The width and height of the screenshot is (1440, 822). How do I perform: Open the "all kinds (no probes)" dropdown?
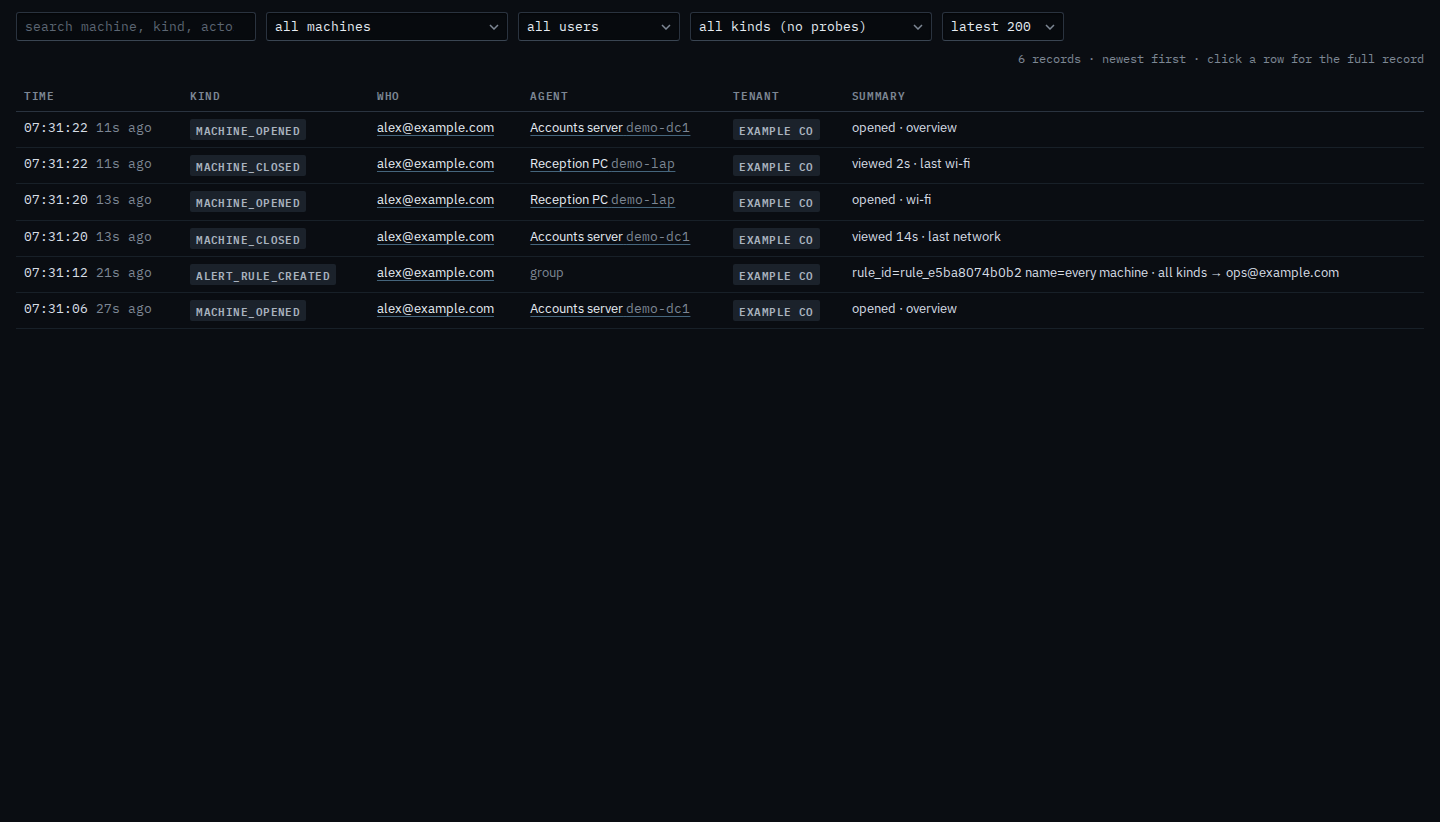[x=811, y=26]
